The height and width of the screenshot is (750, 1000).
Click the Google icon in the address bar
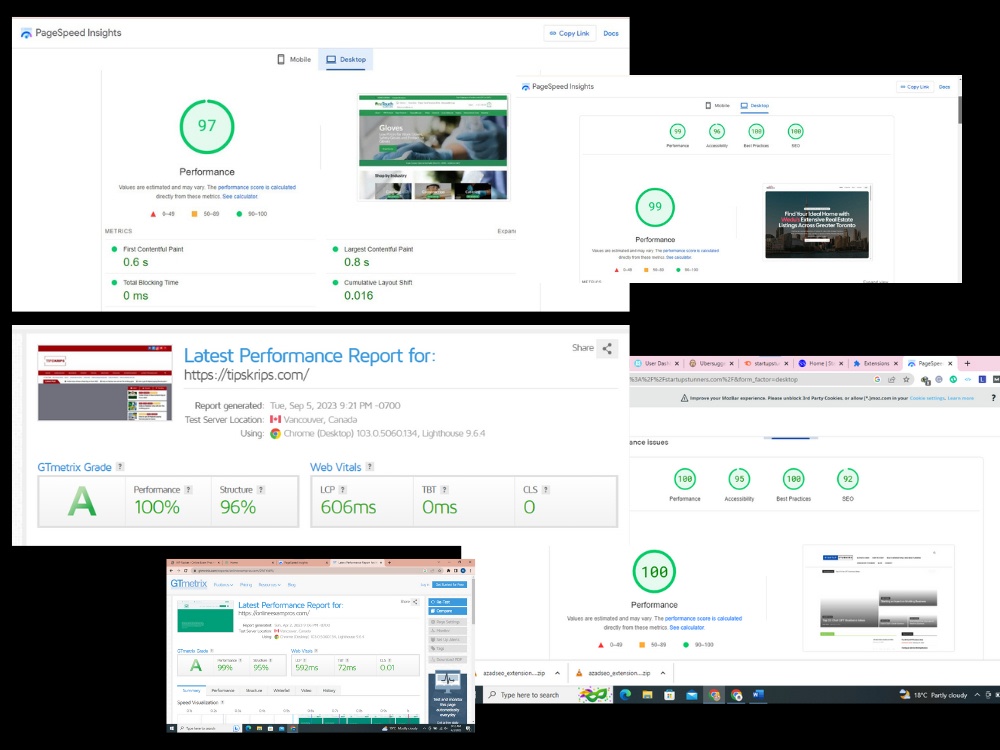pos(877,379)
